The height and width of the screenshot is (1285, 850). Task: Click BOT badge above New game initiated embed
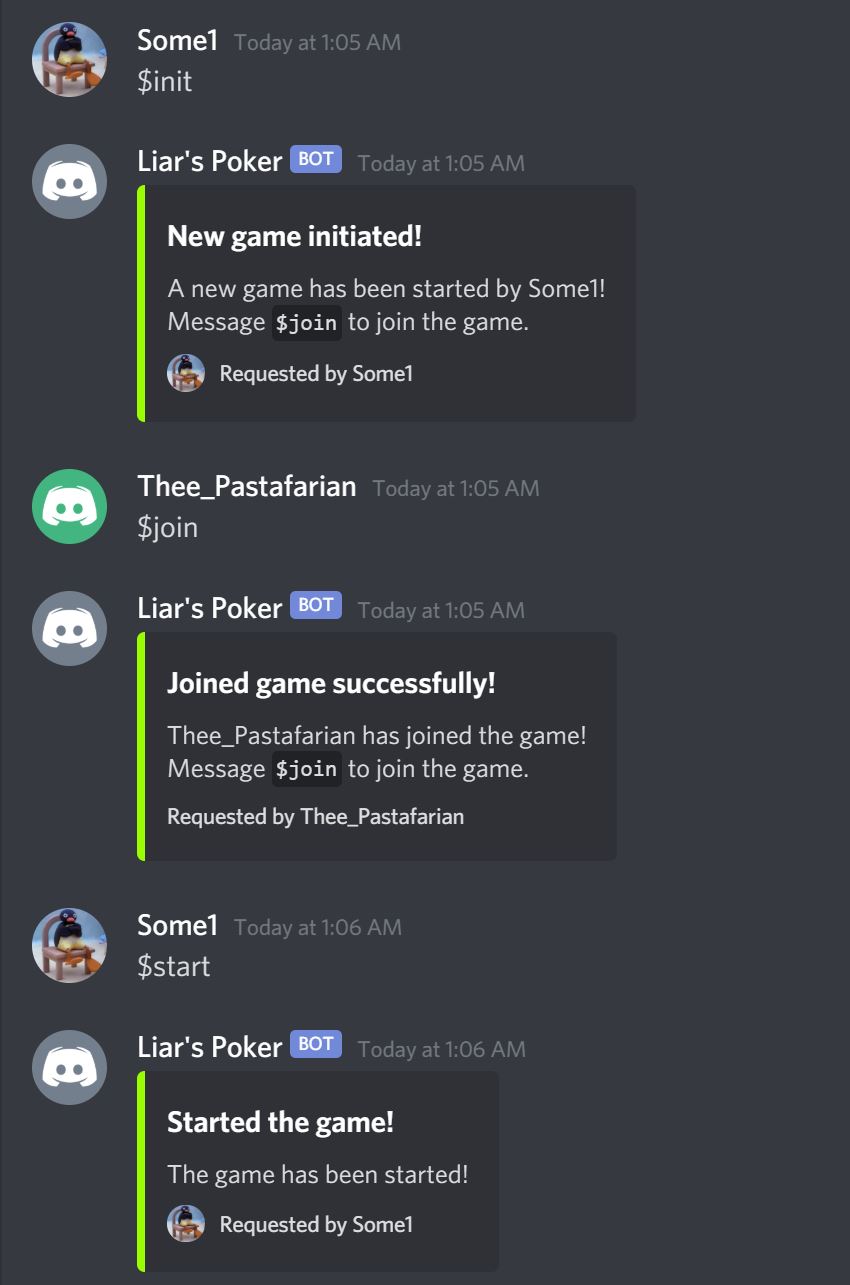click(x=316, y=159)
